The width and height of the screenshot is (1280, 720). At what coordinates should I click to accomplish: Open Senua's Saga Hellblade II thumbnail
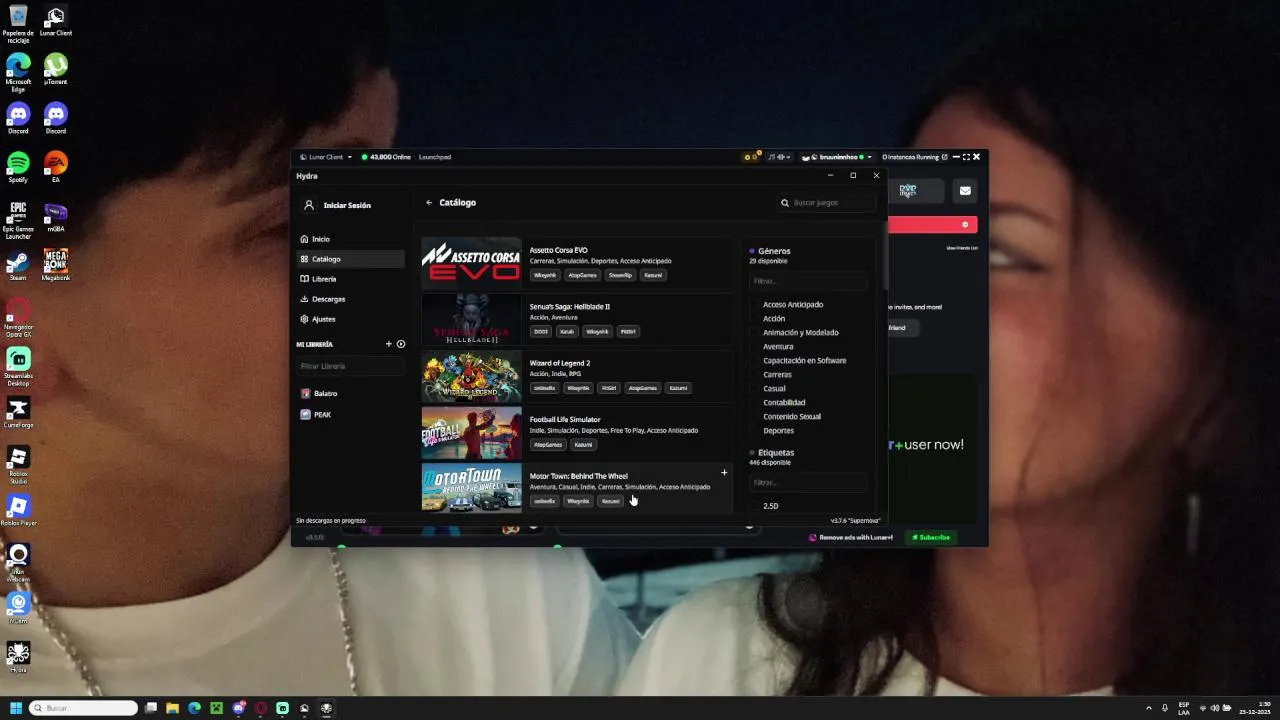(x=471, y=320)
